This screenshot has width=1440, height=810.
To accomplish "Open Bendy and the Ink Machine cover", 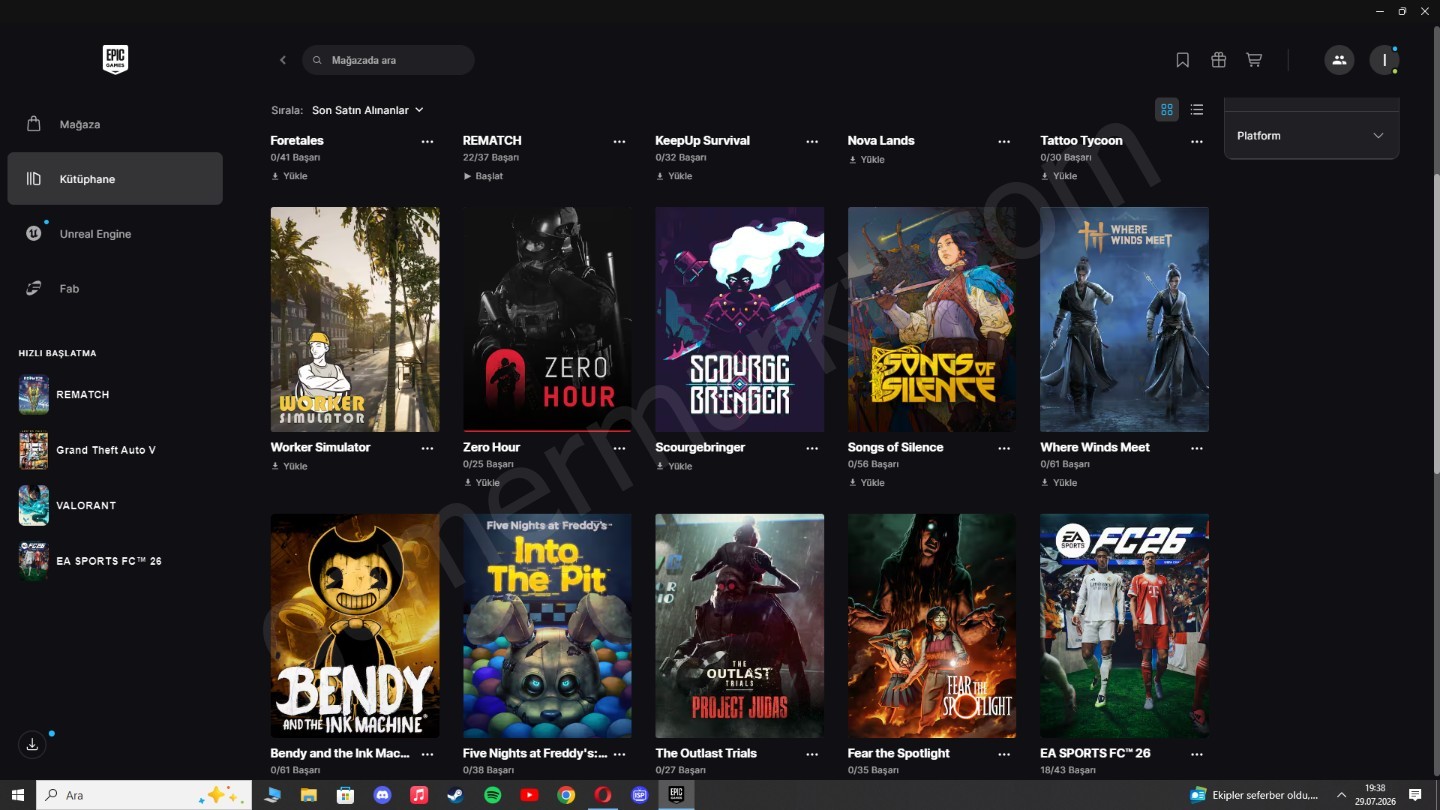I will click(355, 626).
